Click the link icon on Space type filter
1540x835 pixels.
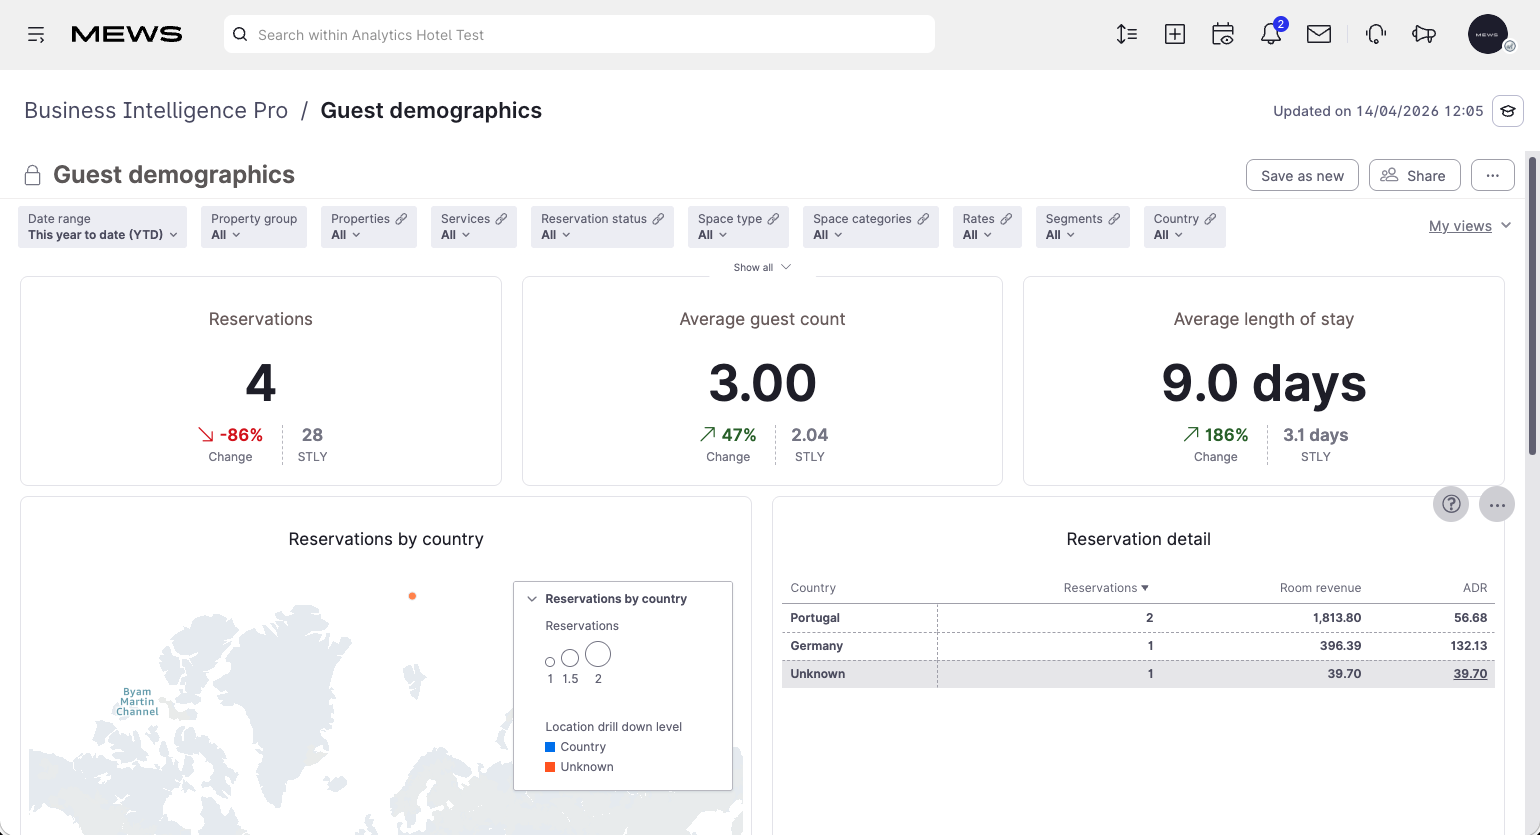tap(773, 219)
